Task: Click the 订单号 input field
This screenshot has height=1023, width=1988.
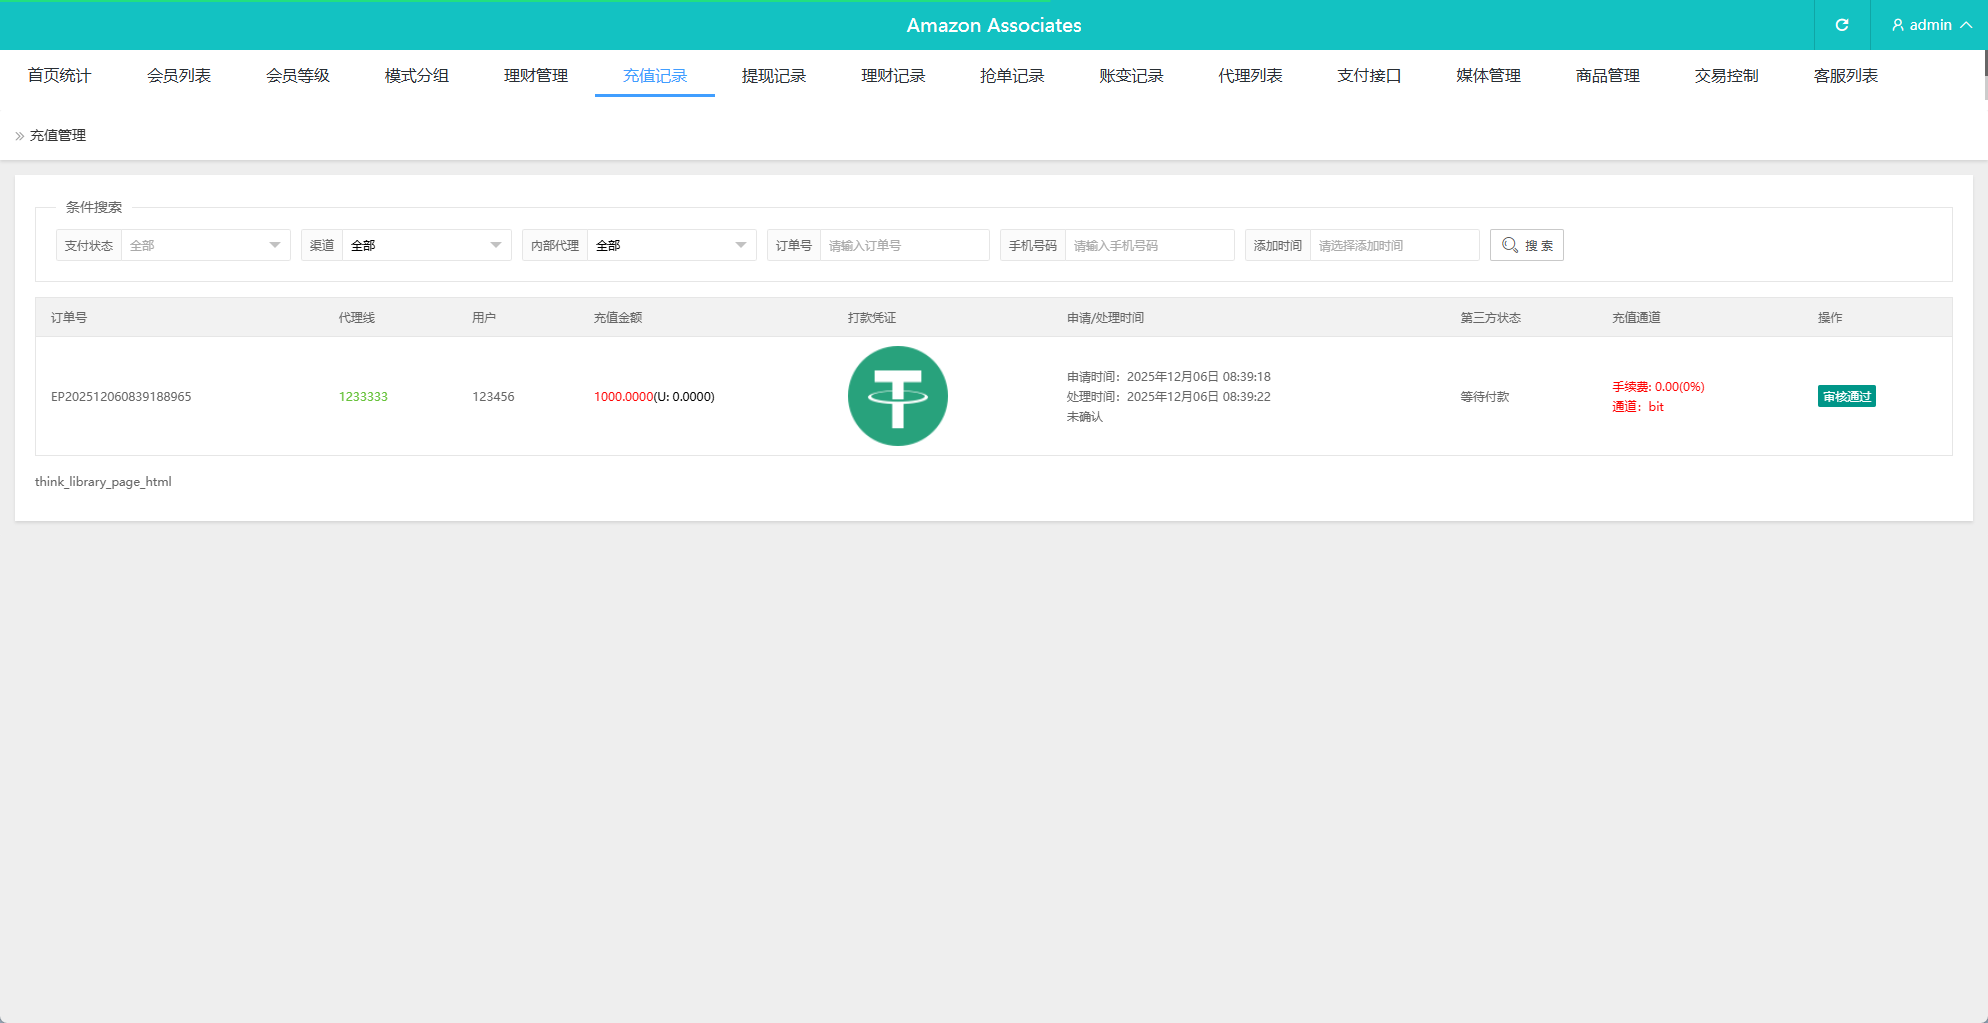Action: [x=903, y=245]
